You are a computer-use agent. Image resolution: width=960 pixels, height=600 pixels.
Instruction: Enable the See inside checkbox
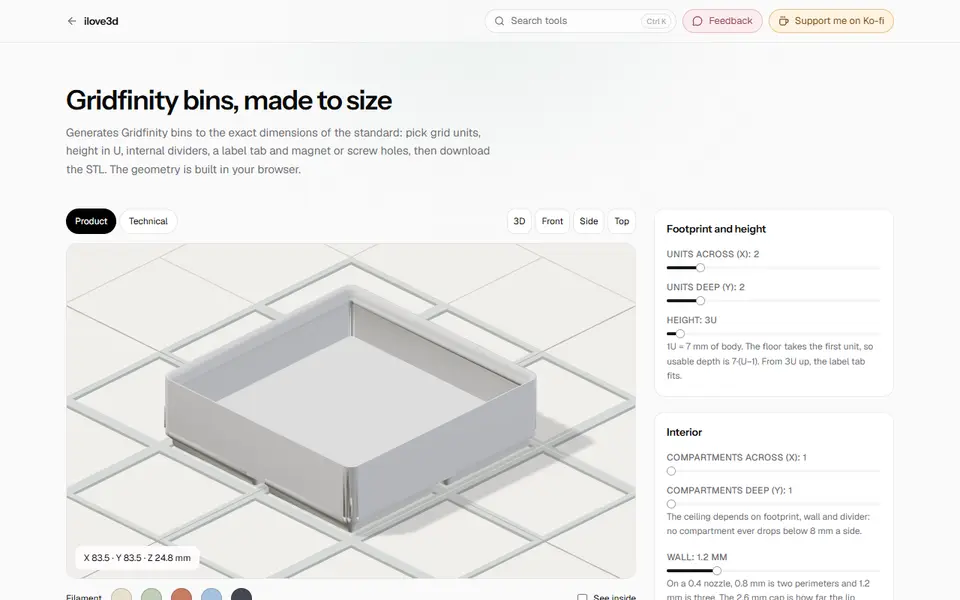tap(582, 597)
